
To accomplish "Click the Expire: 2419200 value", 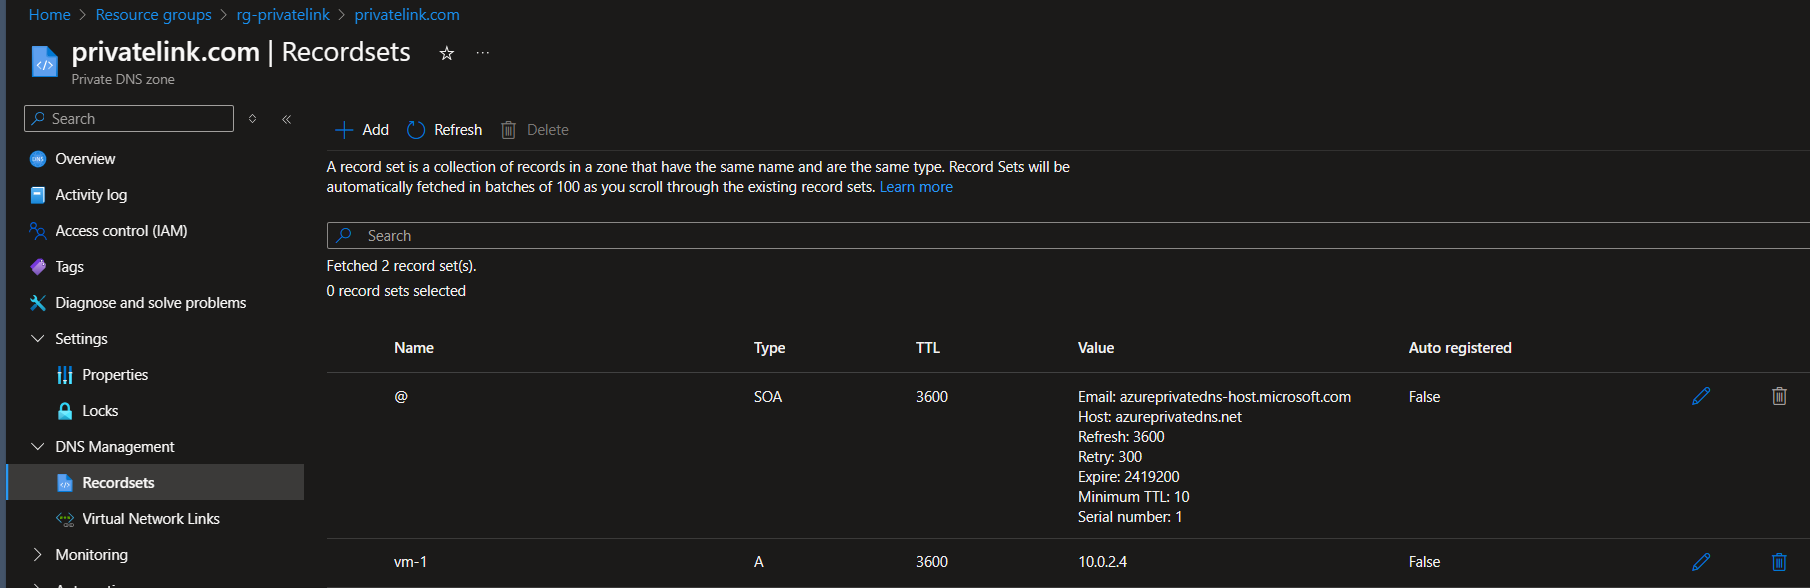I will point(1128,477).
